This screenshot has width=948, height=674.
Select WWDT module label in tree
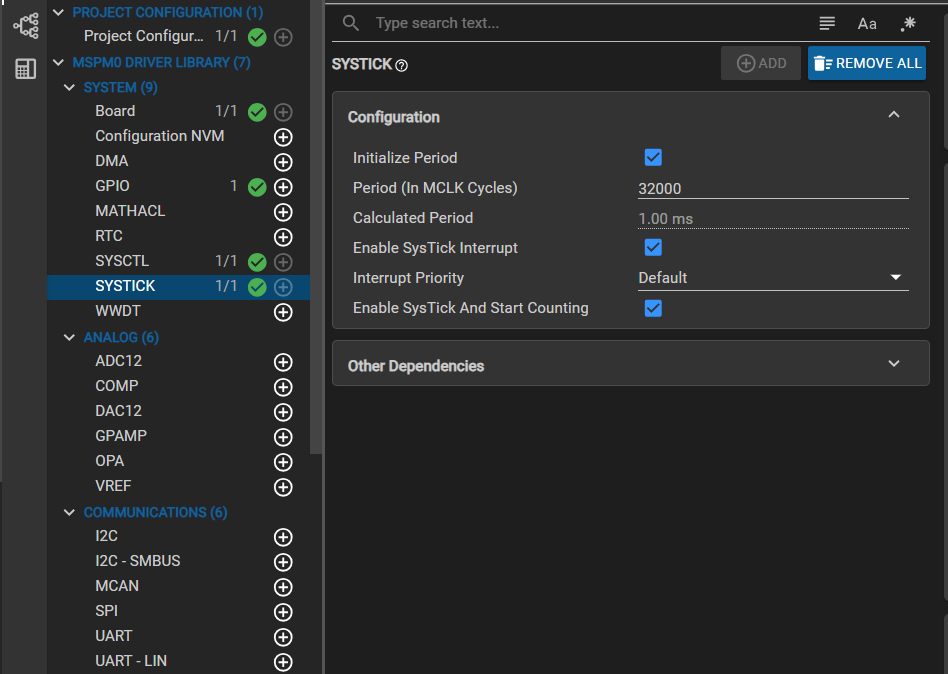tap(118, 311)
